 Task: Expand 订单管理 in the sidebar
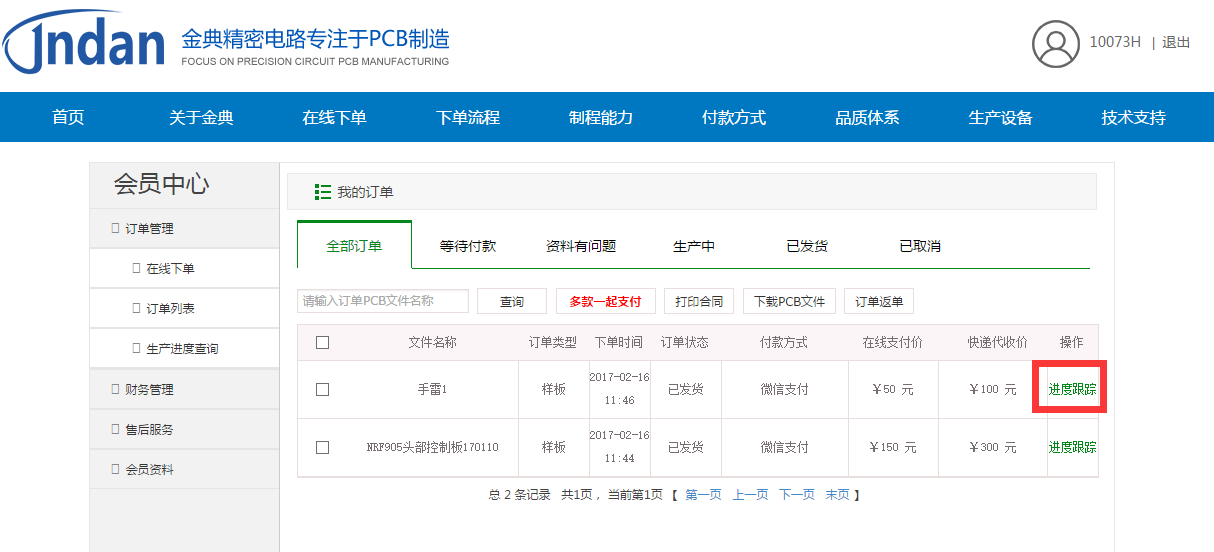click(x=148, y=229)
